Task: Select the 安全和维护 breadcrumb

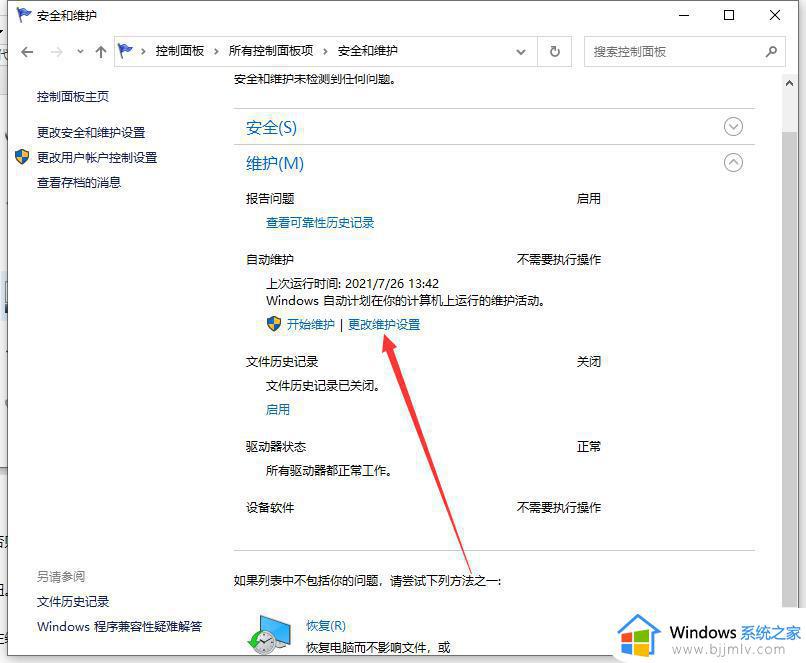Action: (x=368, y=51)
